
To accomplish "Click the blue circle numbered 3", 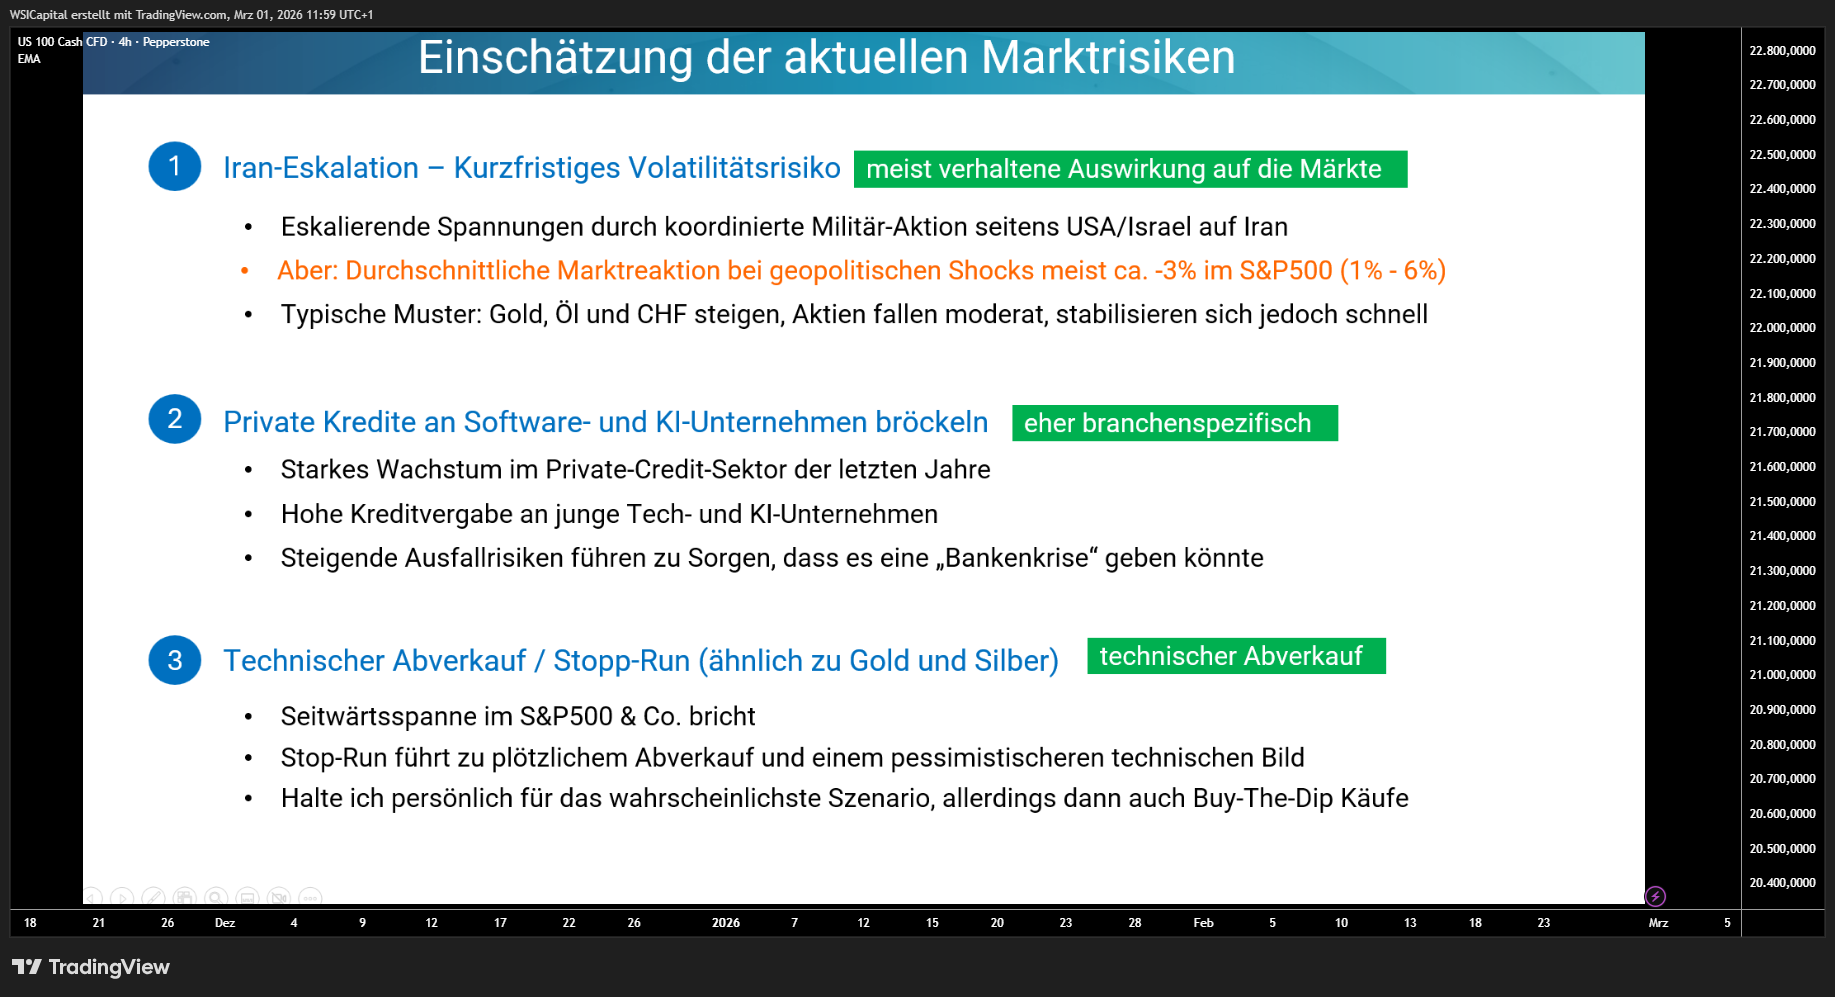I will pyautogui.click(x=175, y=660).
